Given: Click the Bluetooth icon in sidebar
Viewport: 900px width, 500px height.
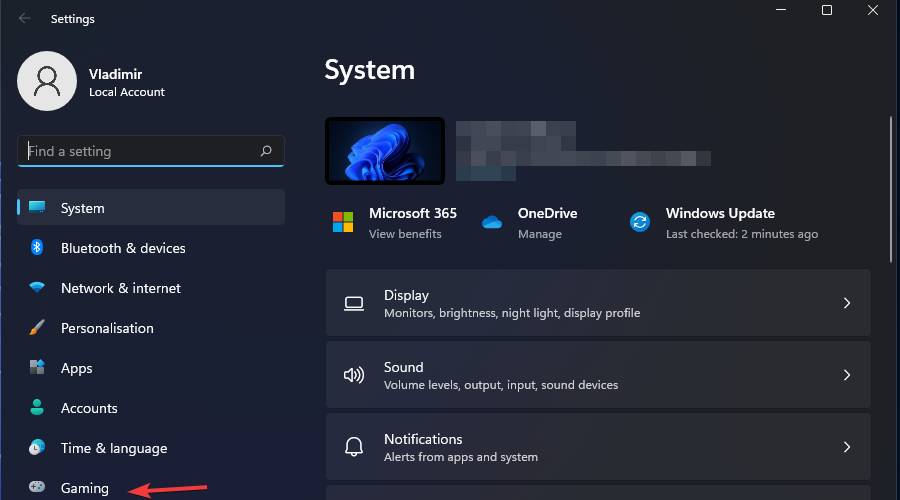Looking at the screenshot, I should coord(37,247).
